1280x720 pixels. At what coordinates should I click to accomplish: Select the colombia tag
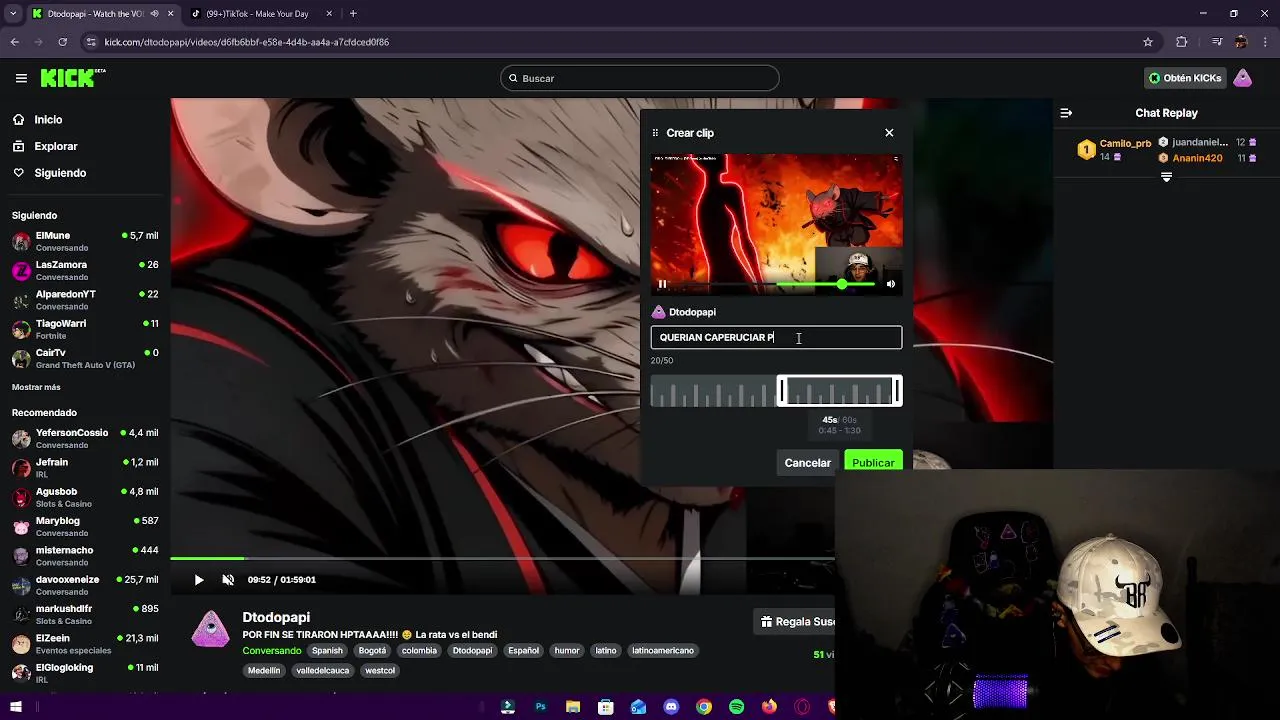click(419, 651)
